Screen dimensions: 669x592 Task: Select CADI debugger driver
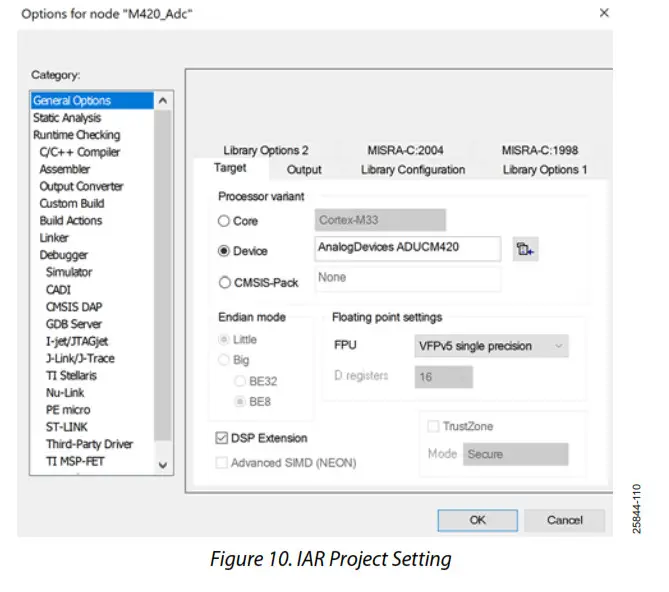(x=92, y=290)
